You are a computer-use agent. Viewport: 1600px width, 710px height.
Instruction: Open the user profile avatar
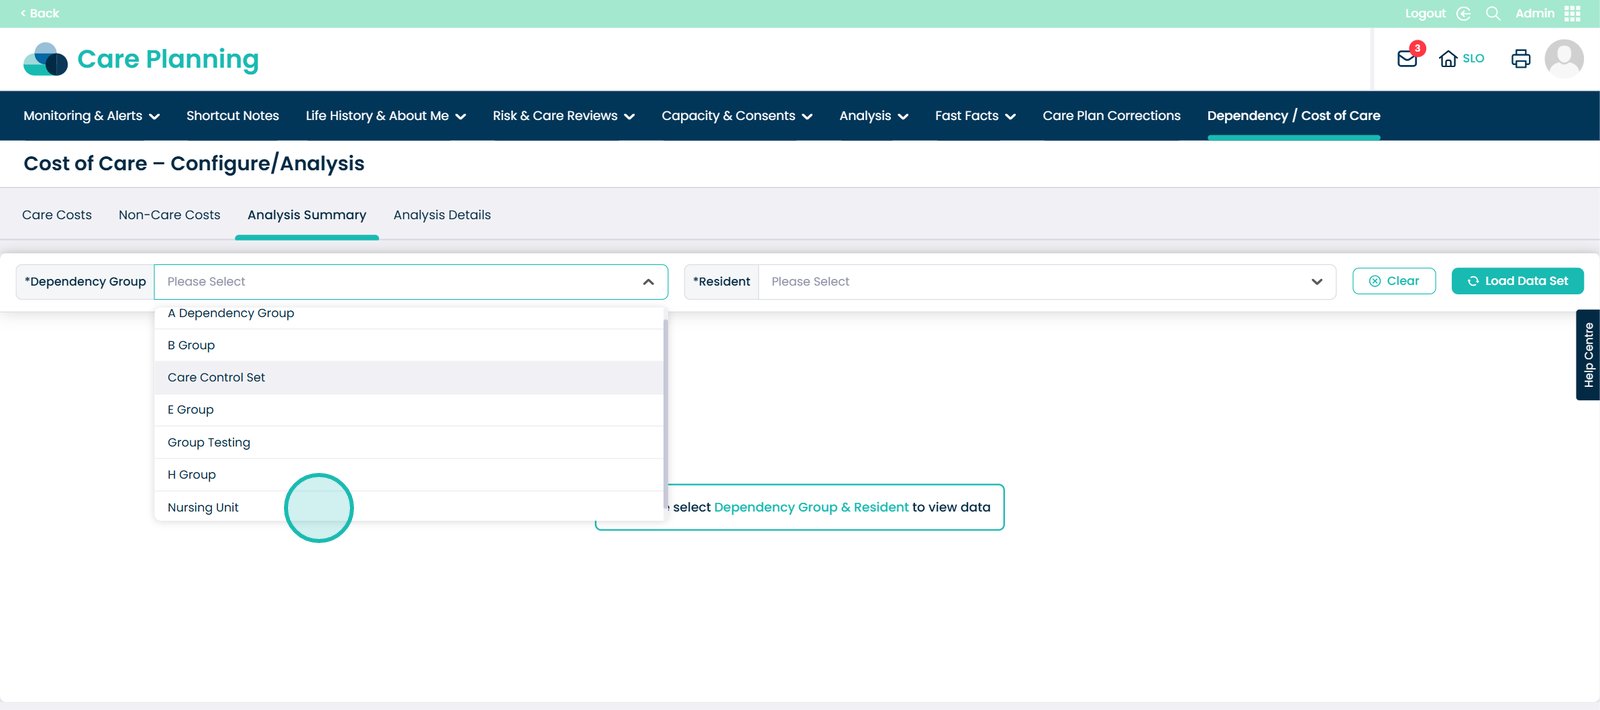tap(1563, 59)
